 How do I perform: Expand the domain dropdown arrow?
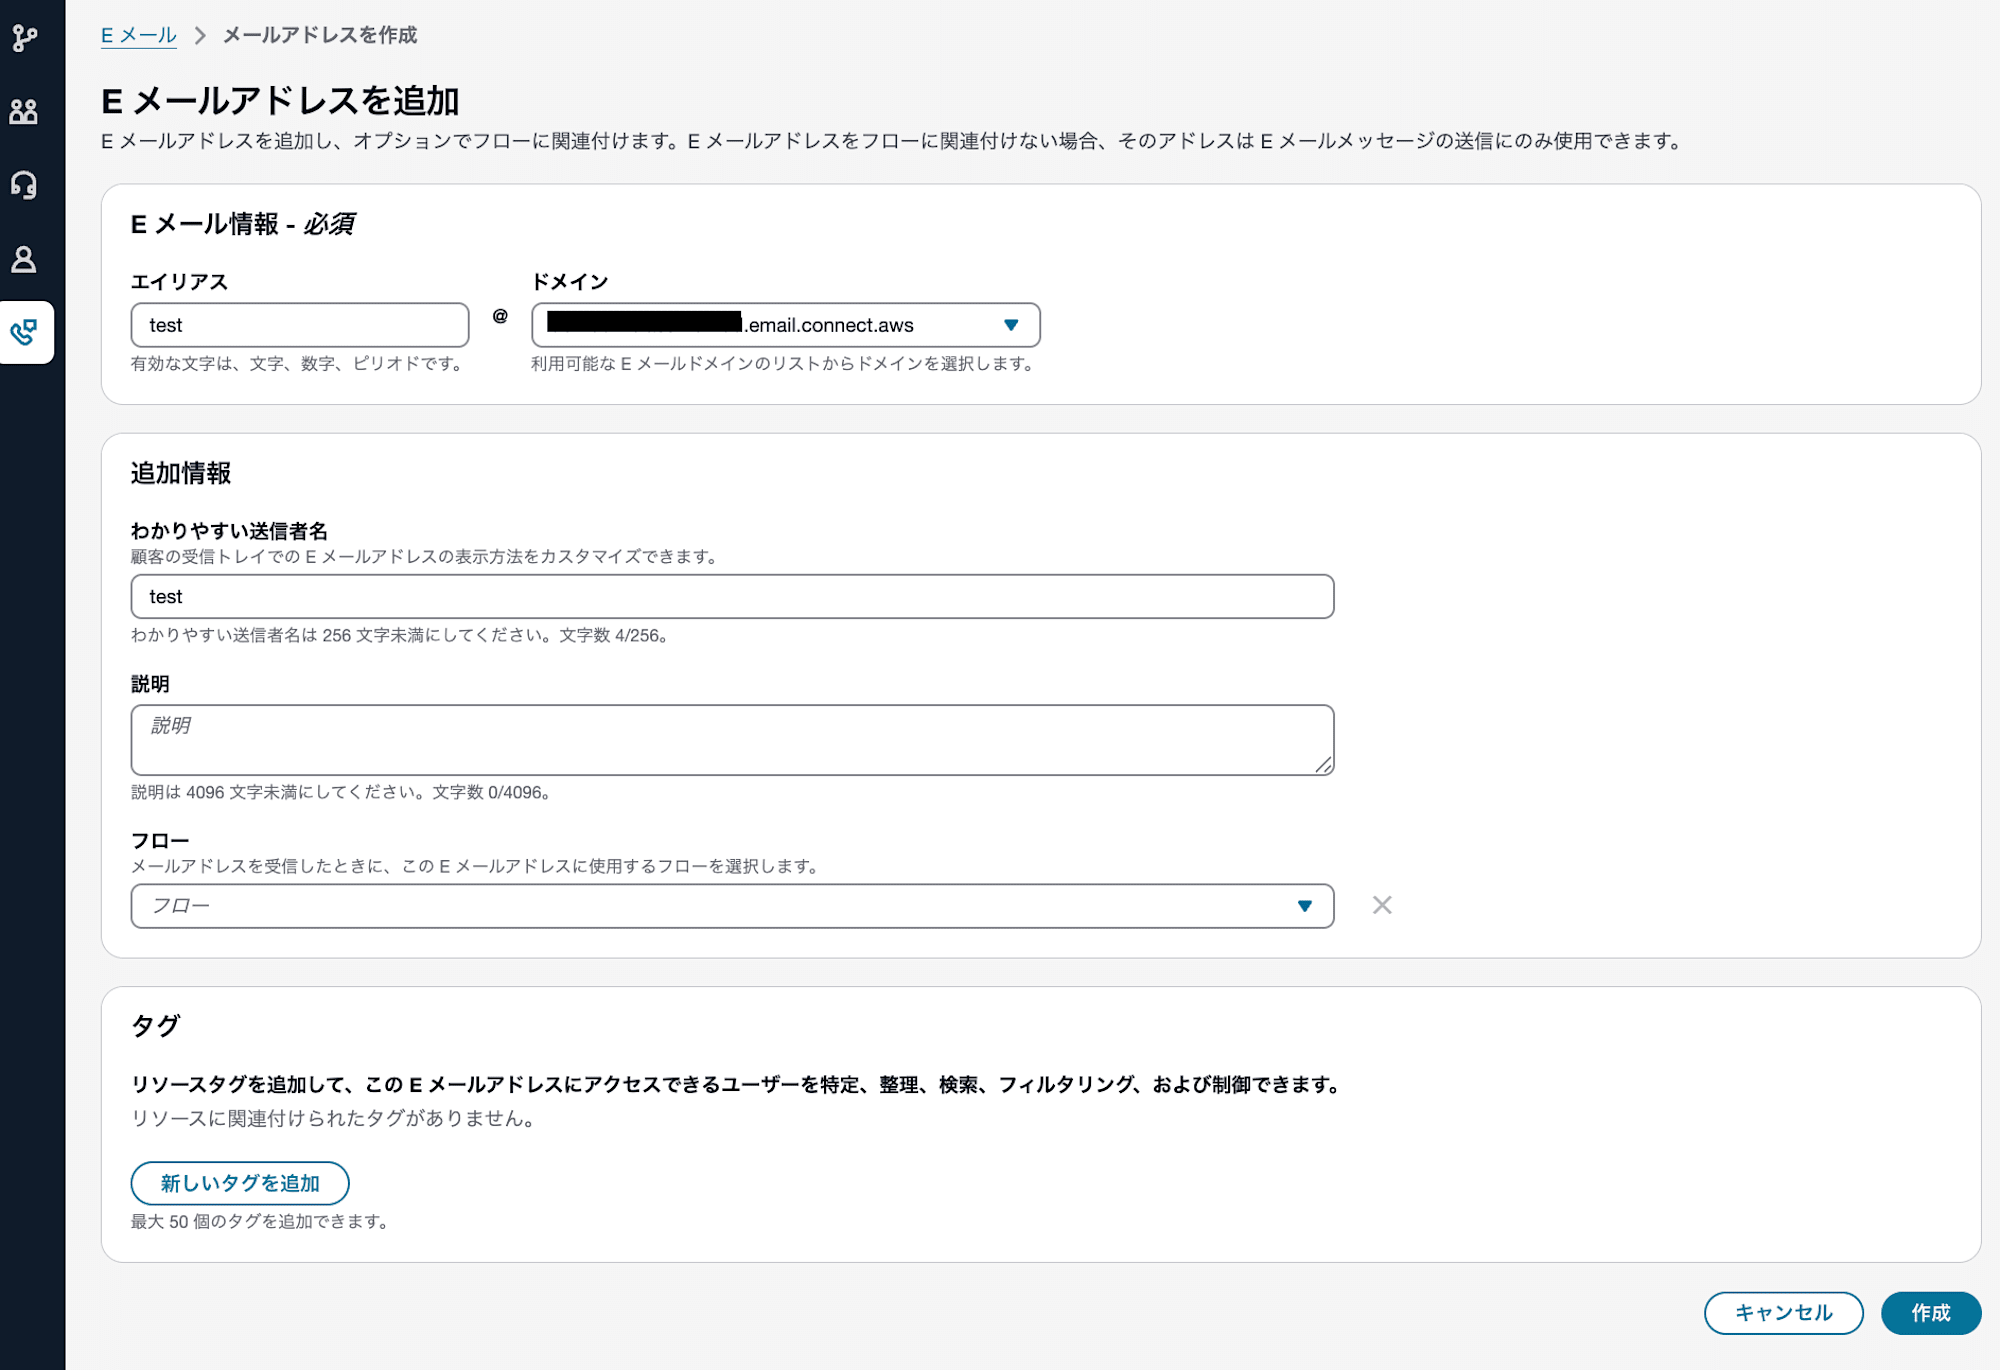coord(1011,325)
